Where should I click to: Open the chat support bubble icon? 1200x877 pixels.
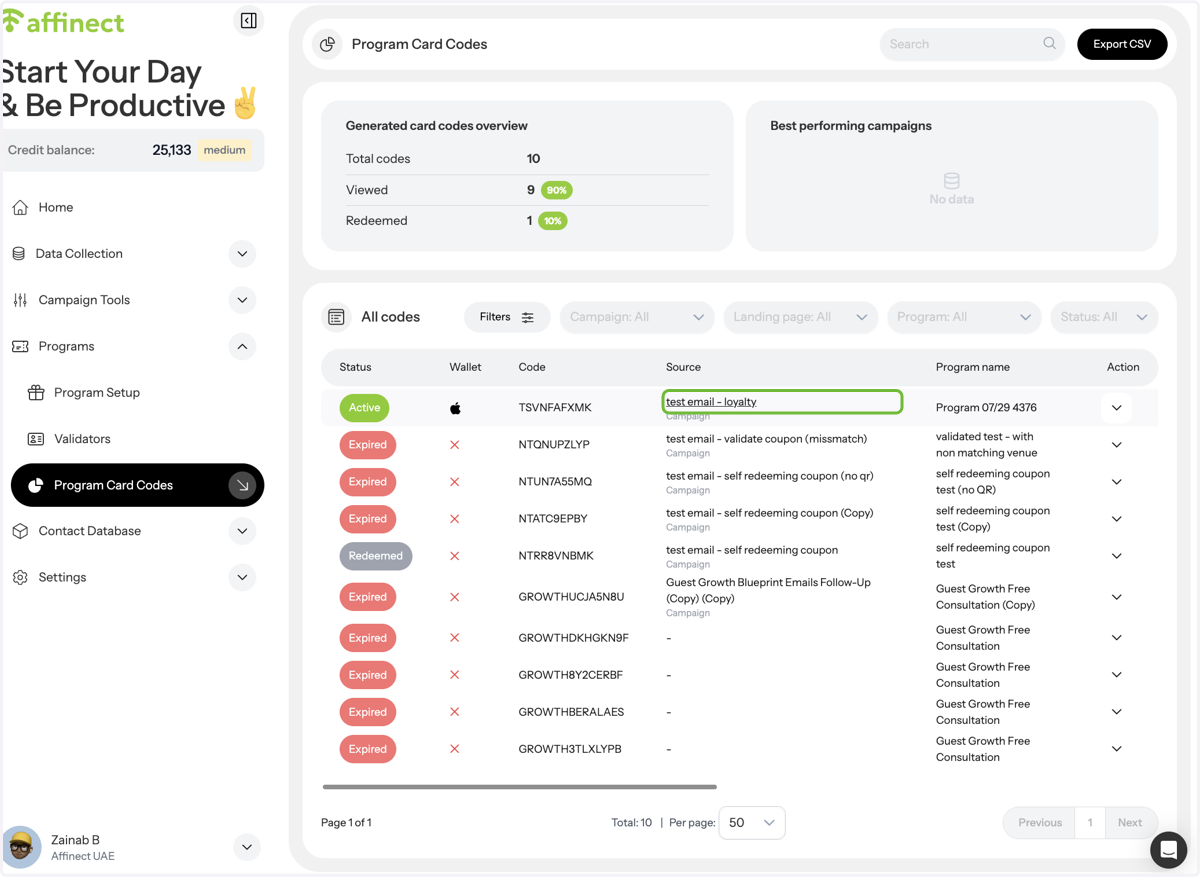pos(1168,849)
